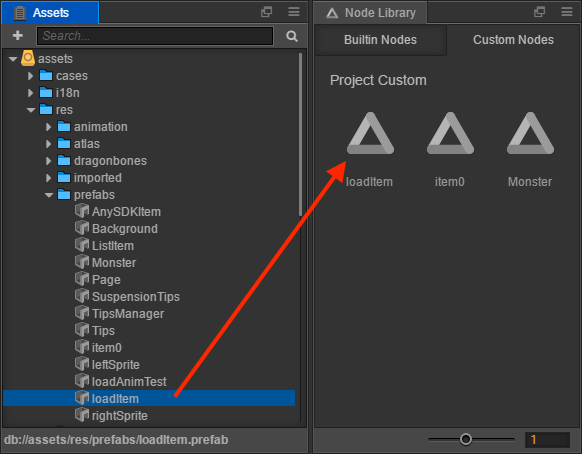Switch to the Custom Nodes tab
The height and width of the screenshot is (454, 582).
point(513,40)
